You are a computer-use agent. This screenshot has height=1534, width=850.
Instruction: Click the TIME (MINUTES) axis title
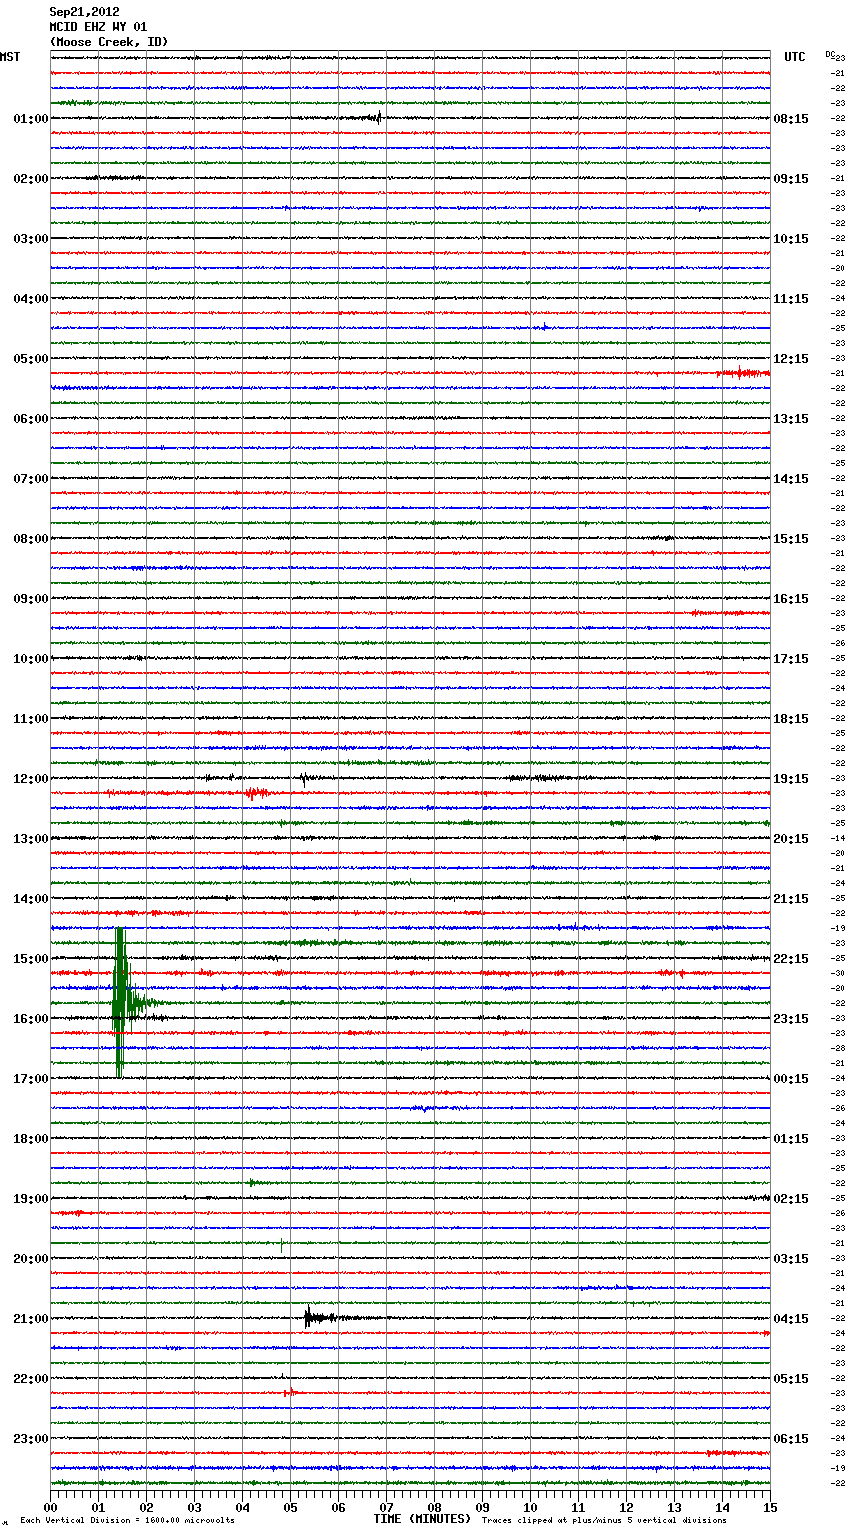(x=421, y=1519)
